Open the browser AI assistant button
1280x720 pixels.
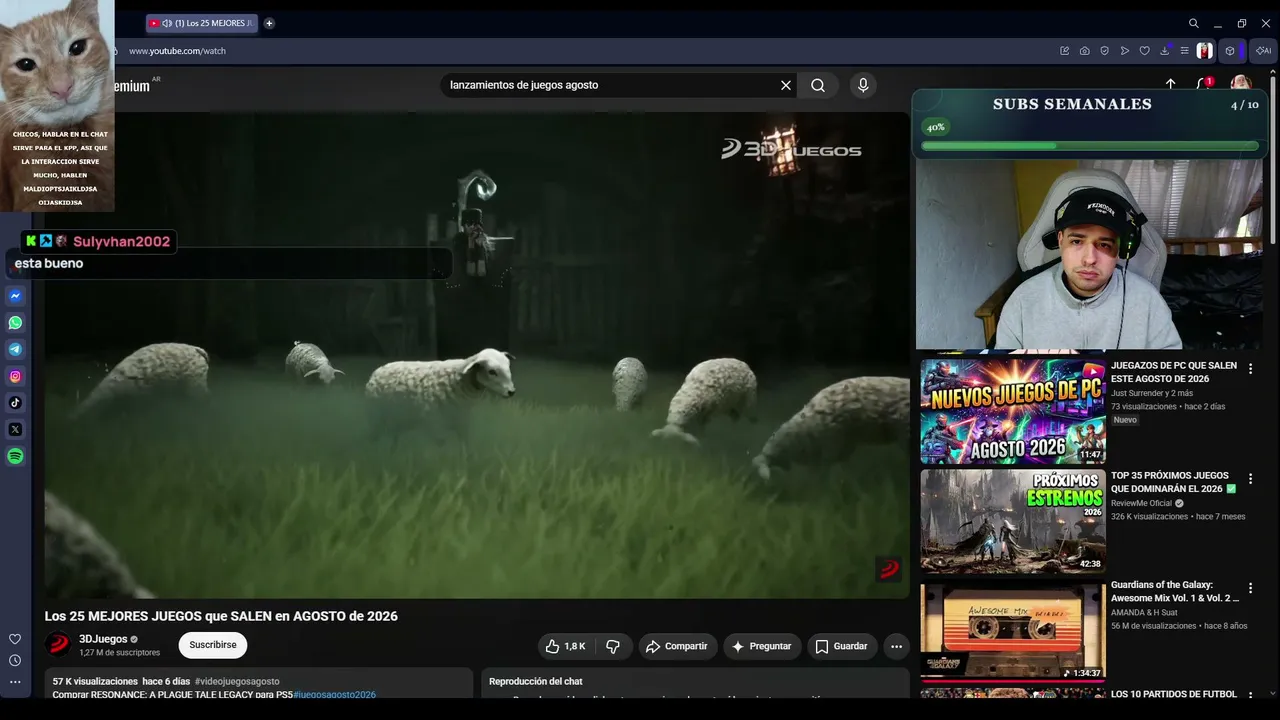pos(1264,51)
